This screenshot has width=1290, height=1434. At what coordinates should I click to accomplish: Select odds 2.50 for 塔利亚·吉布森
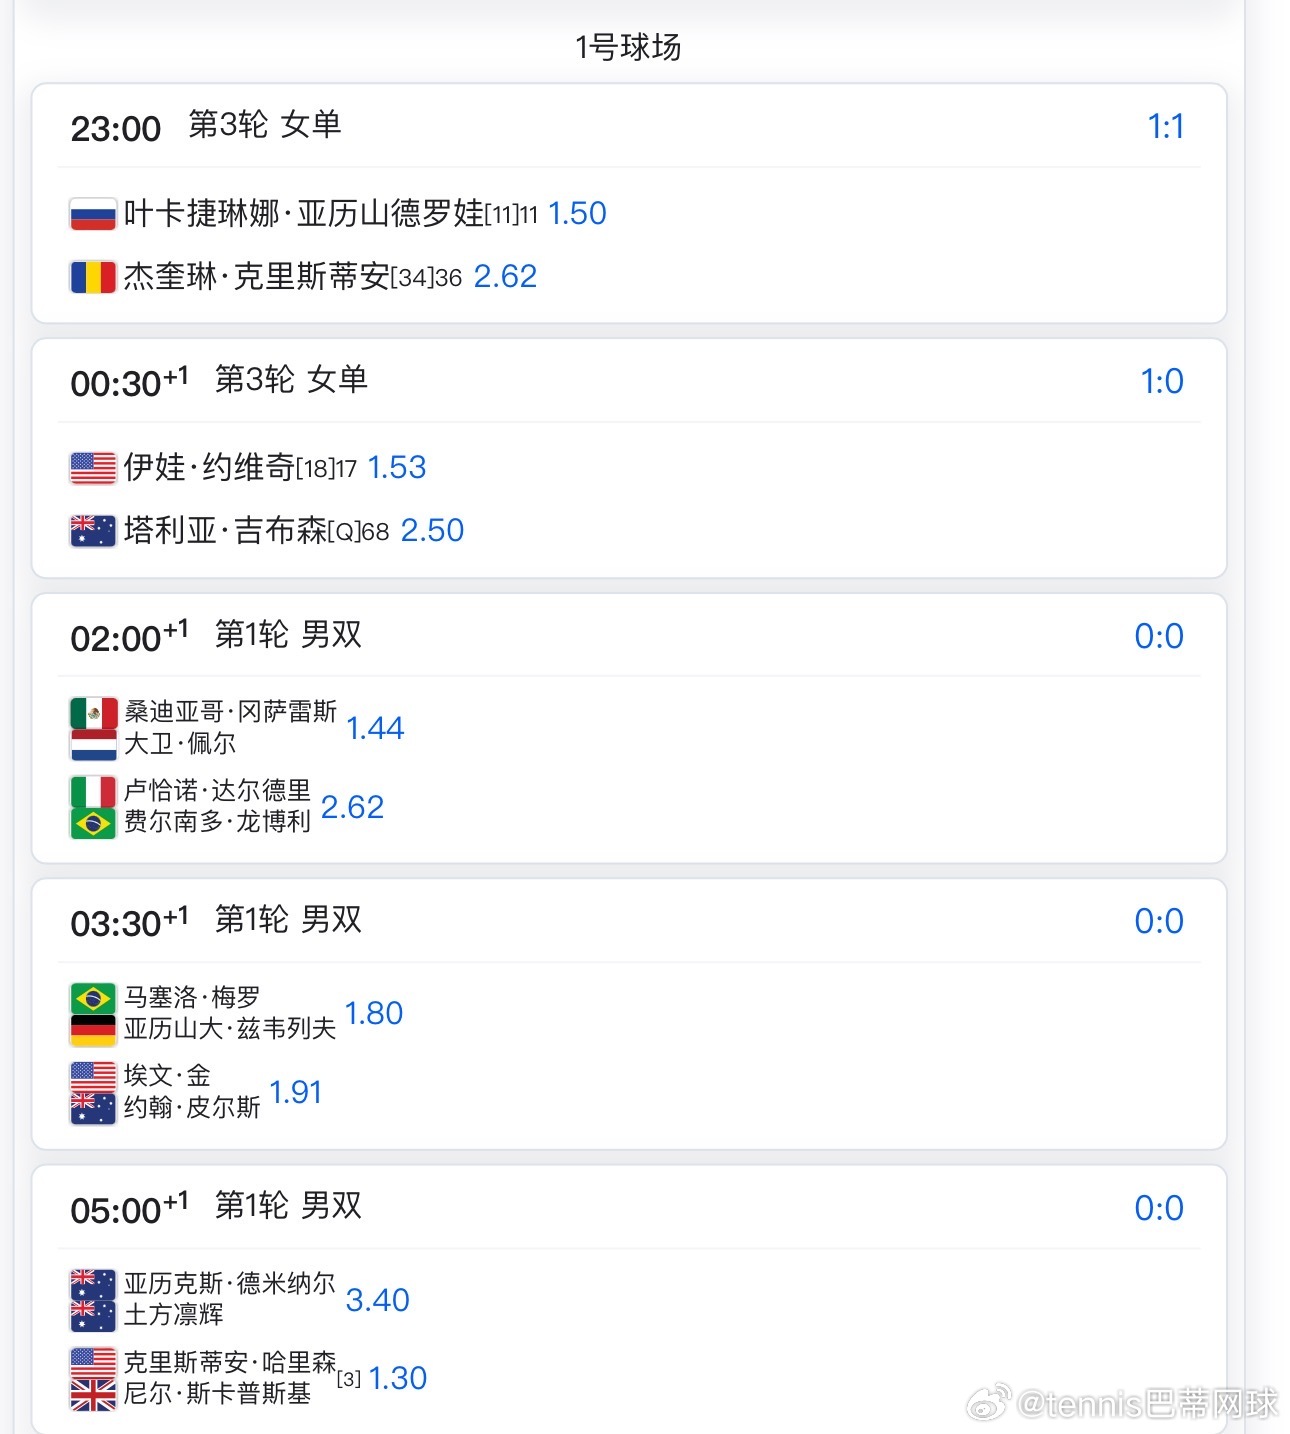[x=432, y=531]
